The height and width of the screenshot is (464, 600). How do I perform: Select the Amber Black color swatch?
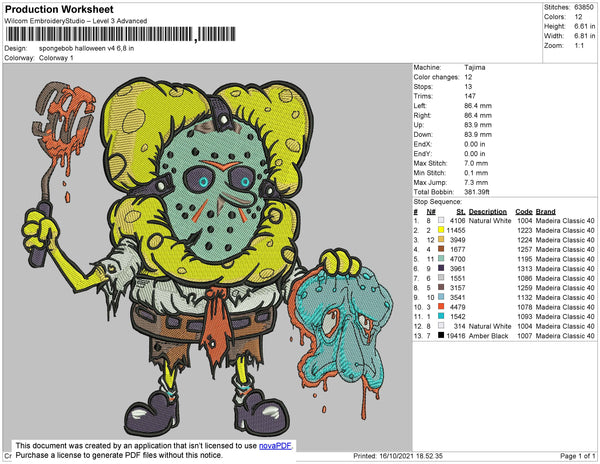click(x=441, y=335)
